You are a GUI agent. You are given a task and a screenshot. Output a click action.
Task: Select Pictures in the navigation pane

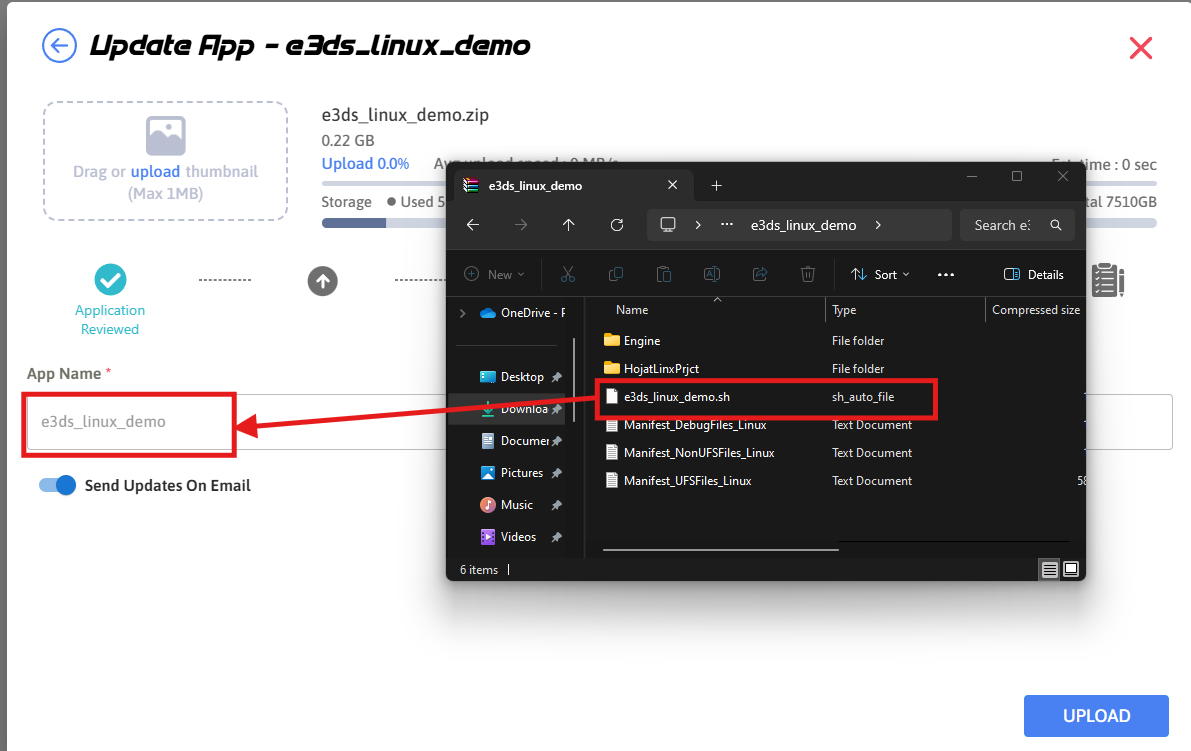pos(521,473)
